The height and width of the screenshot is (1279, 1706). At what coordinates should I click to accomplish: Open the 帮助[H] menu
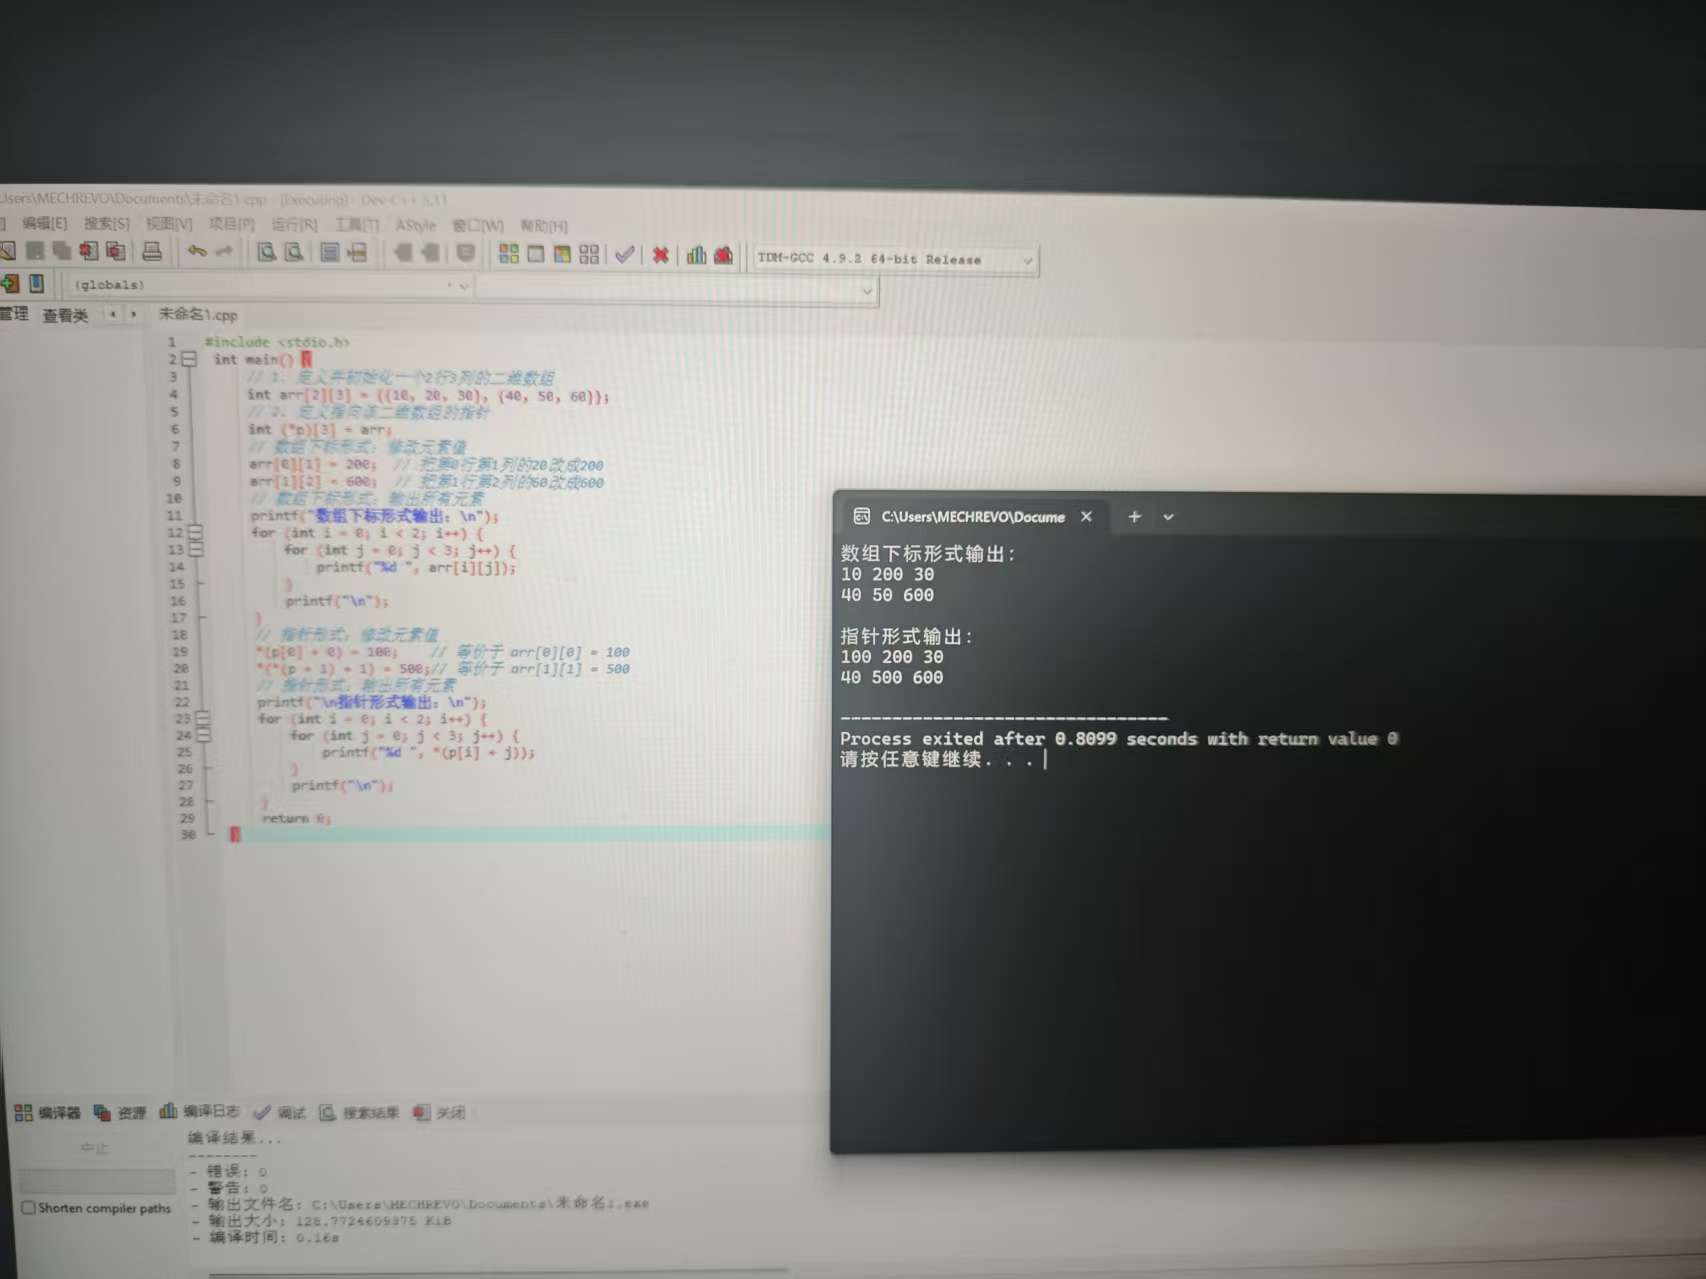544,227
